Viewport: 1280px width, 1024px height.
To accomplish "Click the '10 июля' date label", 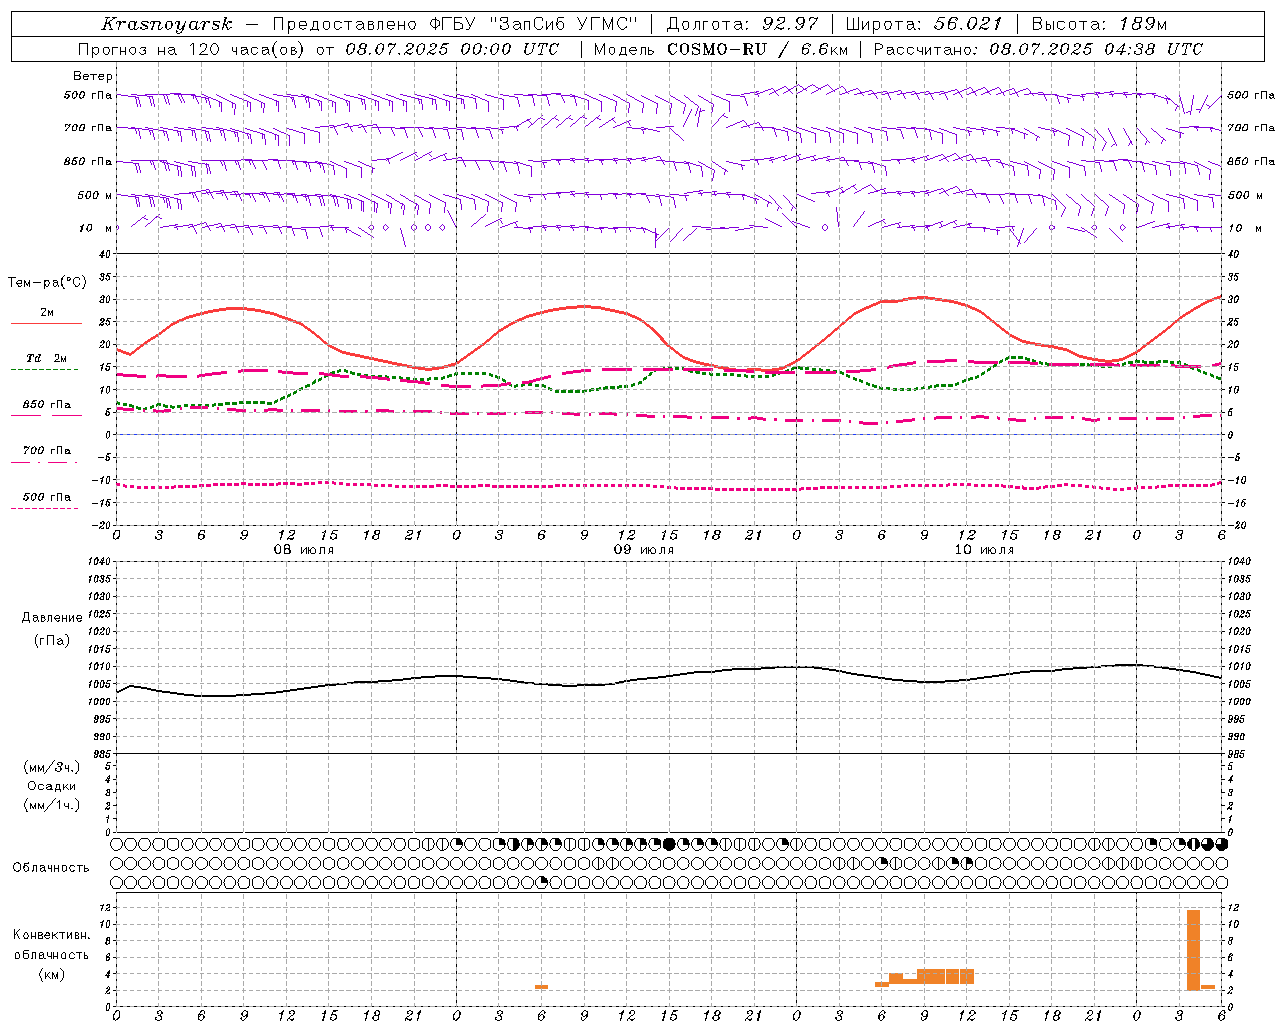I will pyautogui.click(x=984, y=550).
